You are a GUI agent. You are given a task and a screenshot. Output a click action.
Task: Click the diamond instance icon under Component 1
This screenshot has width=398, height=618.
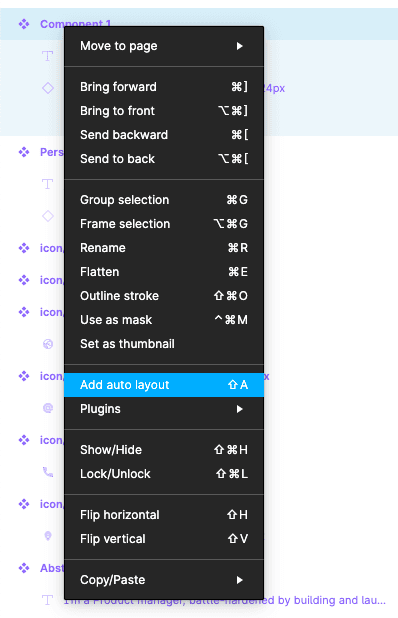[x=48, y=88]
